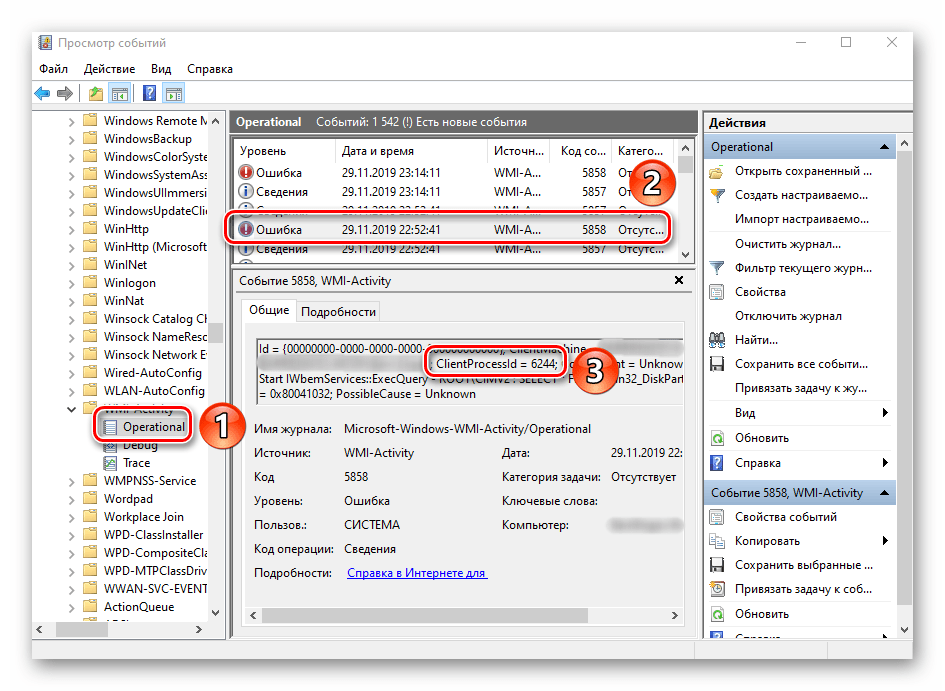Switch to the Подробности tab

[338, 311]
